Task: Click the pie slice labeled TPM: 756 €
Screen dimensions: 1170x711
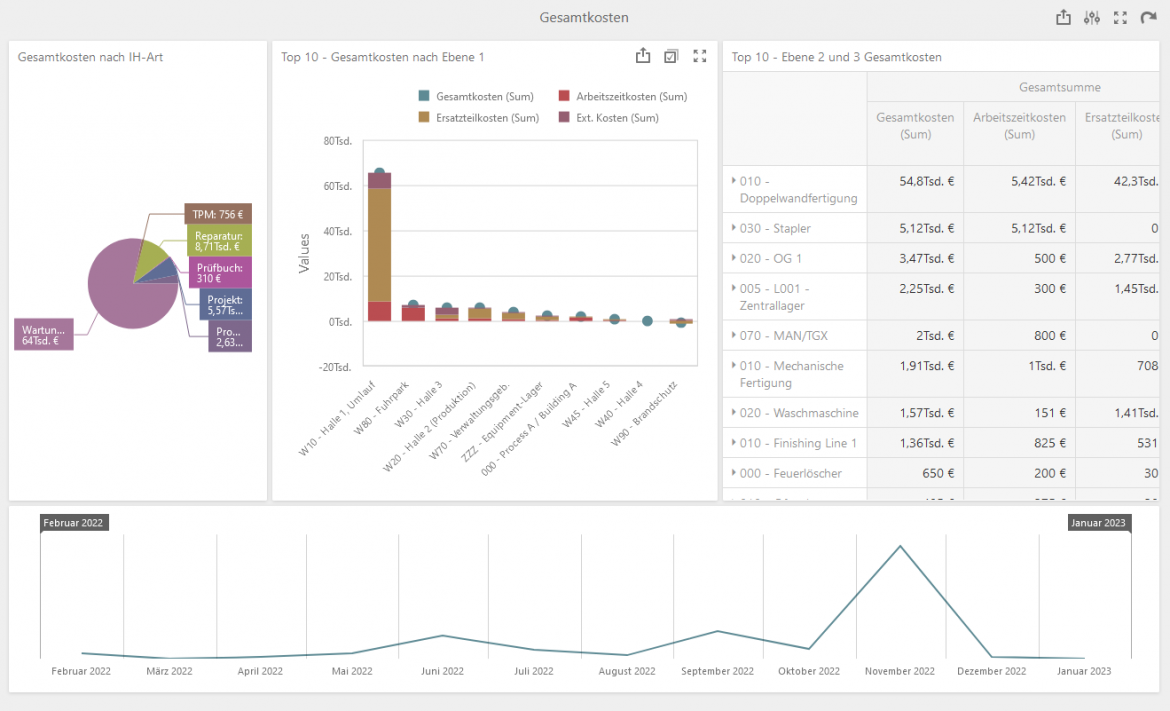Action: 218,214
